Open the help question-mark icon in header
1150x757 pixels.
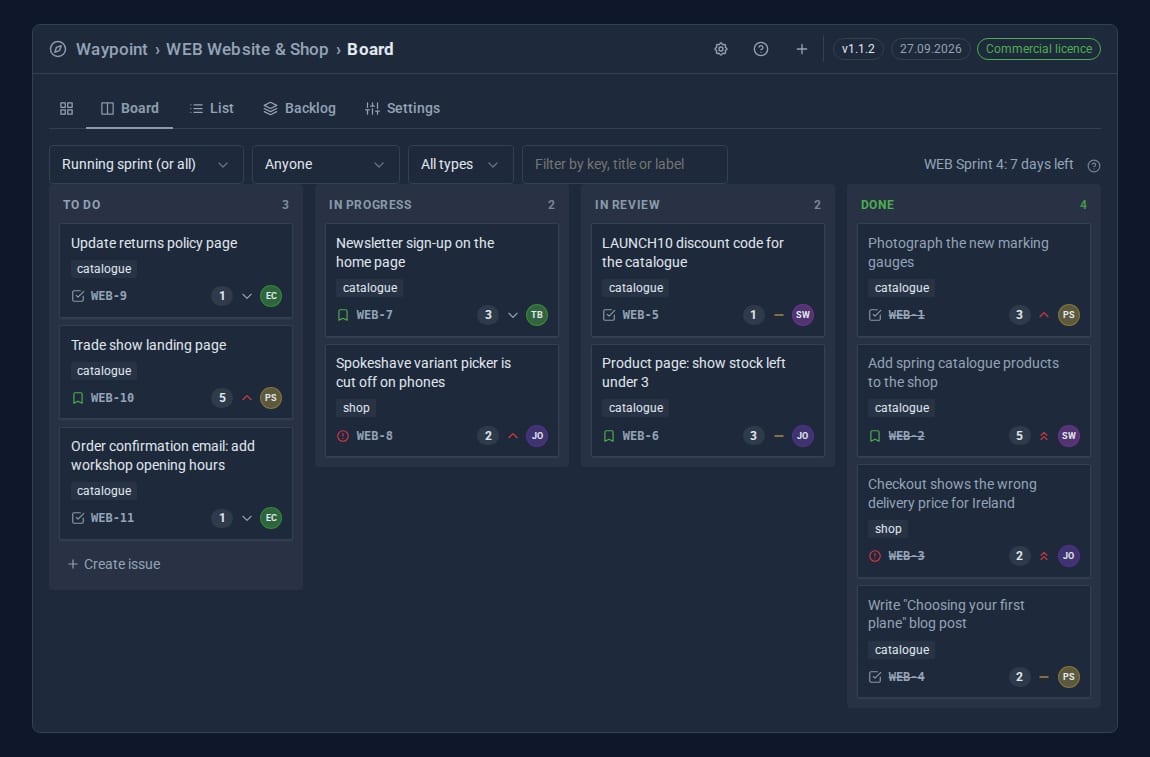[x=761, y=49]
